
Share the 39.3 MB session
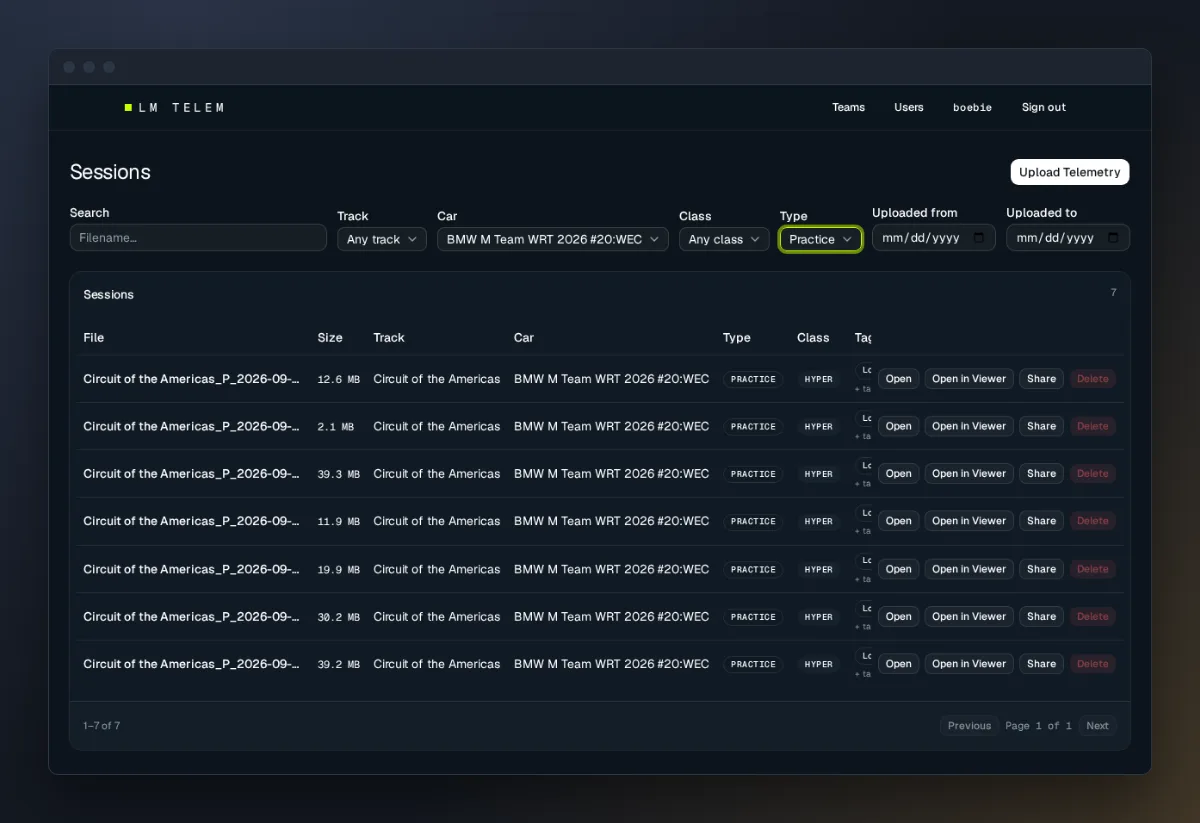coord(1041,474)
